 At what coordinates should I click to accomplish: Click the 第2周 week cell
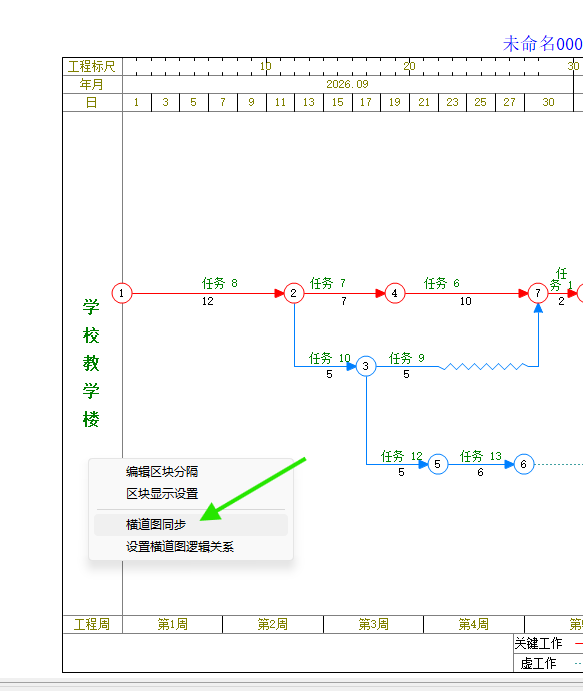click(273, 624)
